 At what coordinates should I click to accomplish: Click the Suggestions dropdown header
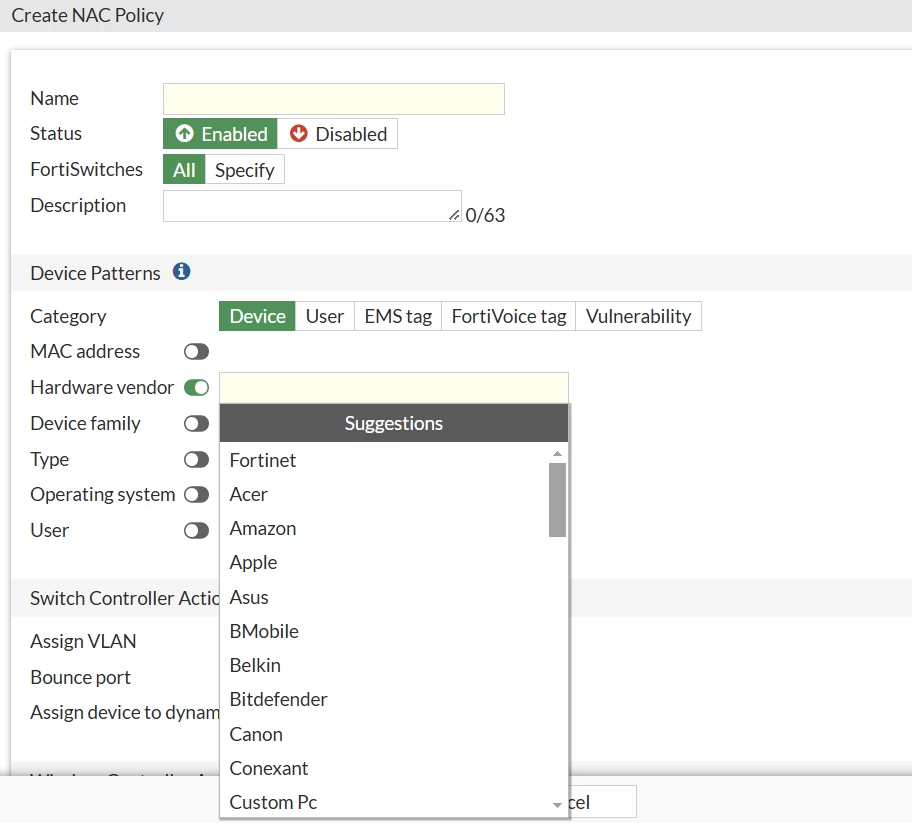(394, 423)
